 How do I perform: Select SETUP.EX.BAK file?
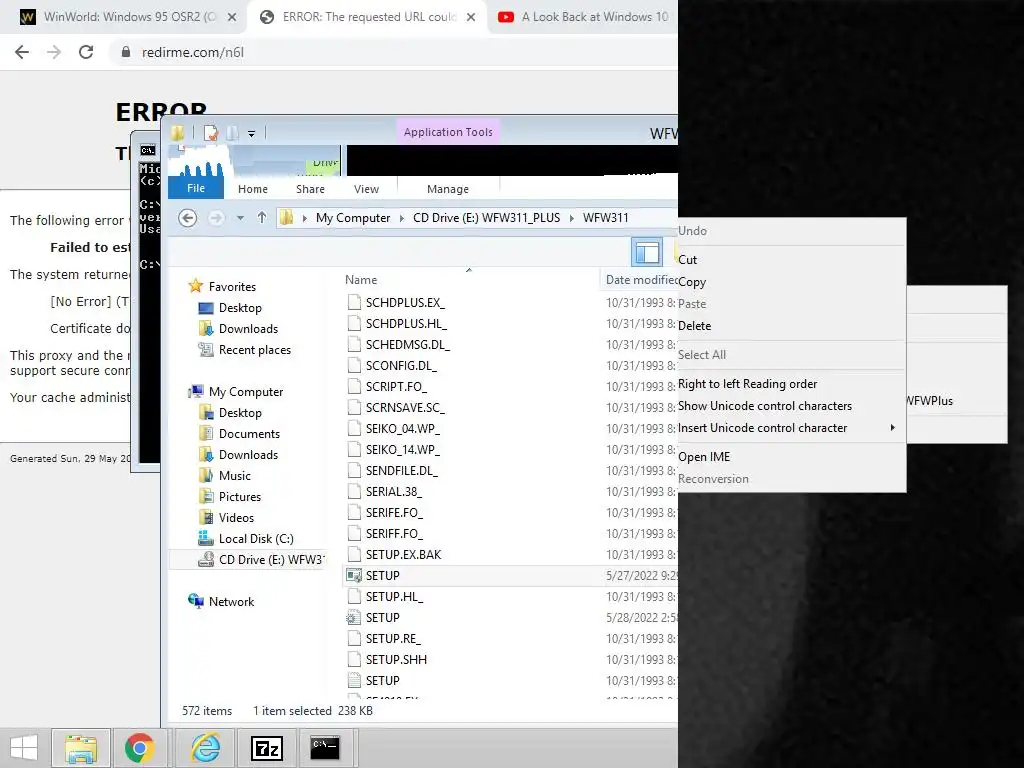pos(403,554)
